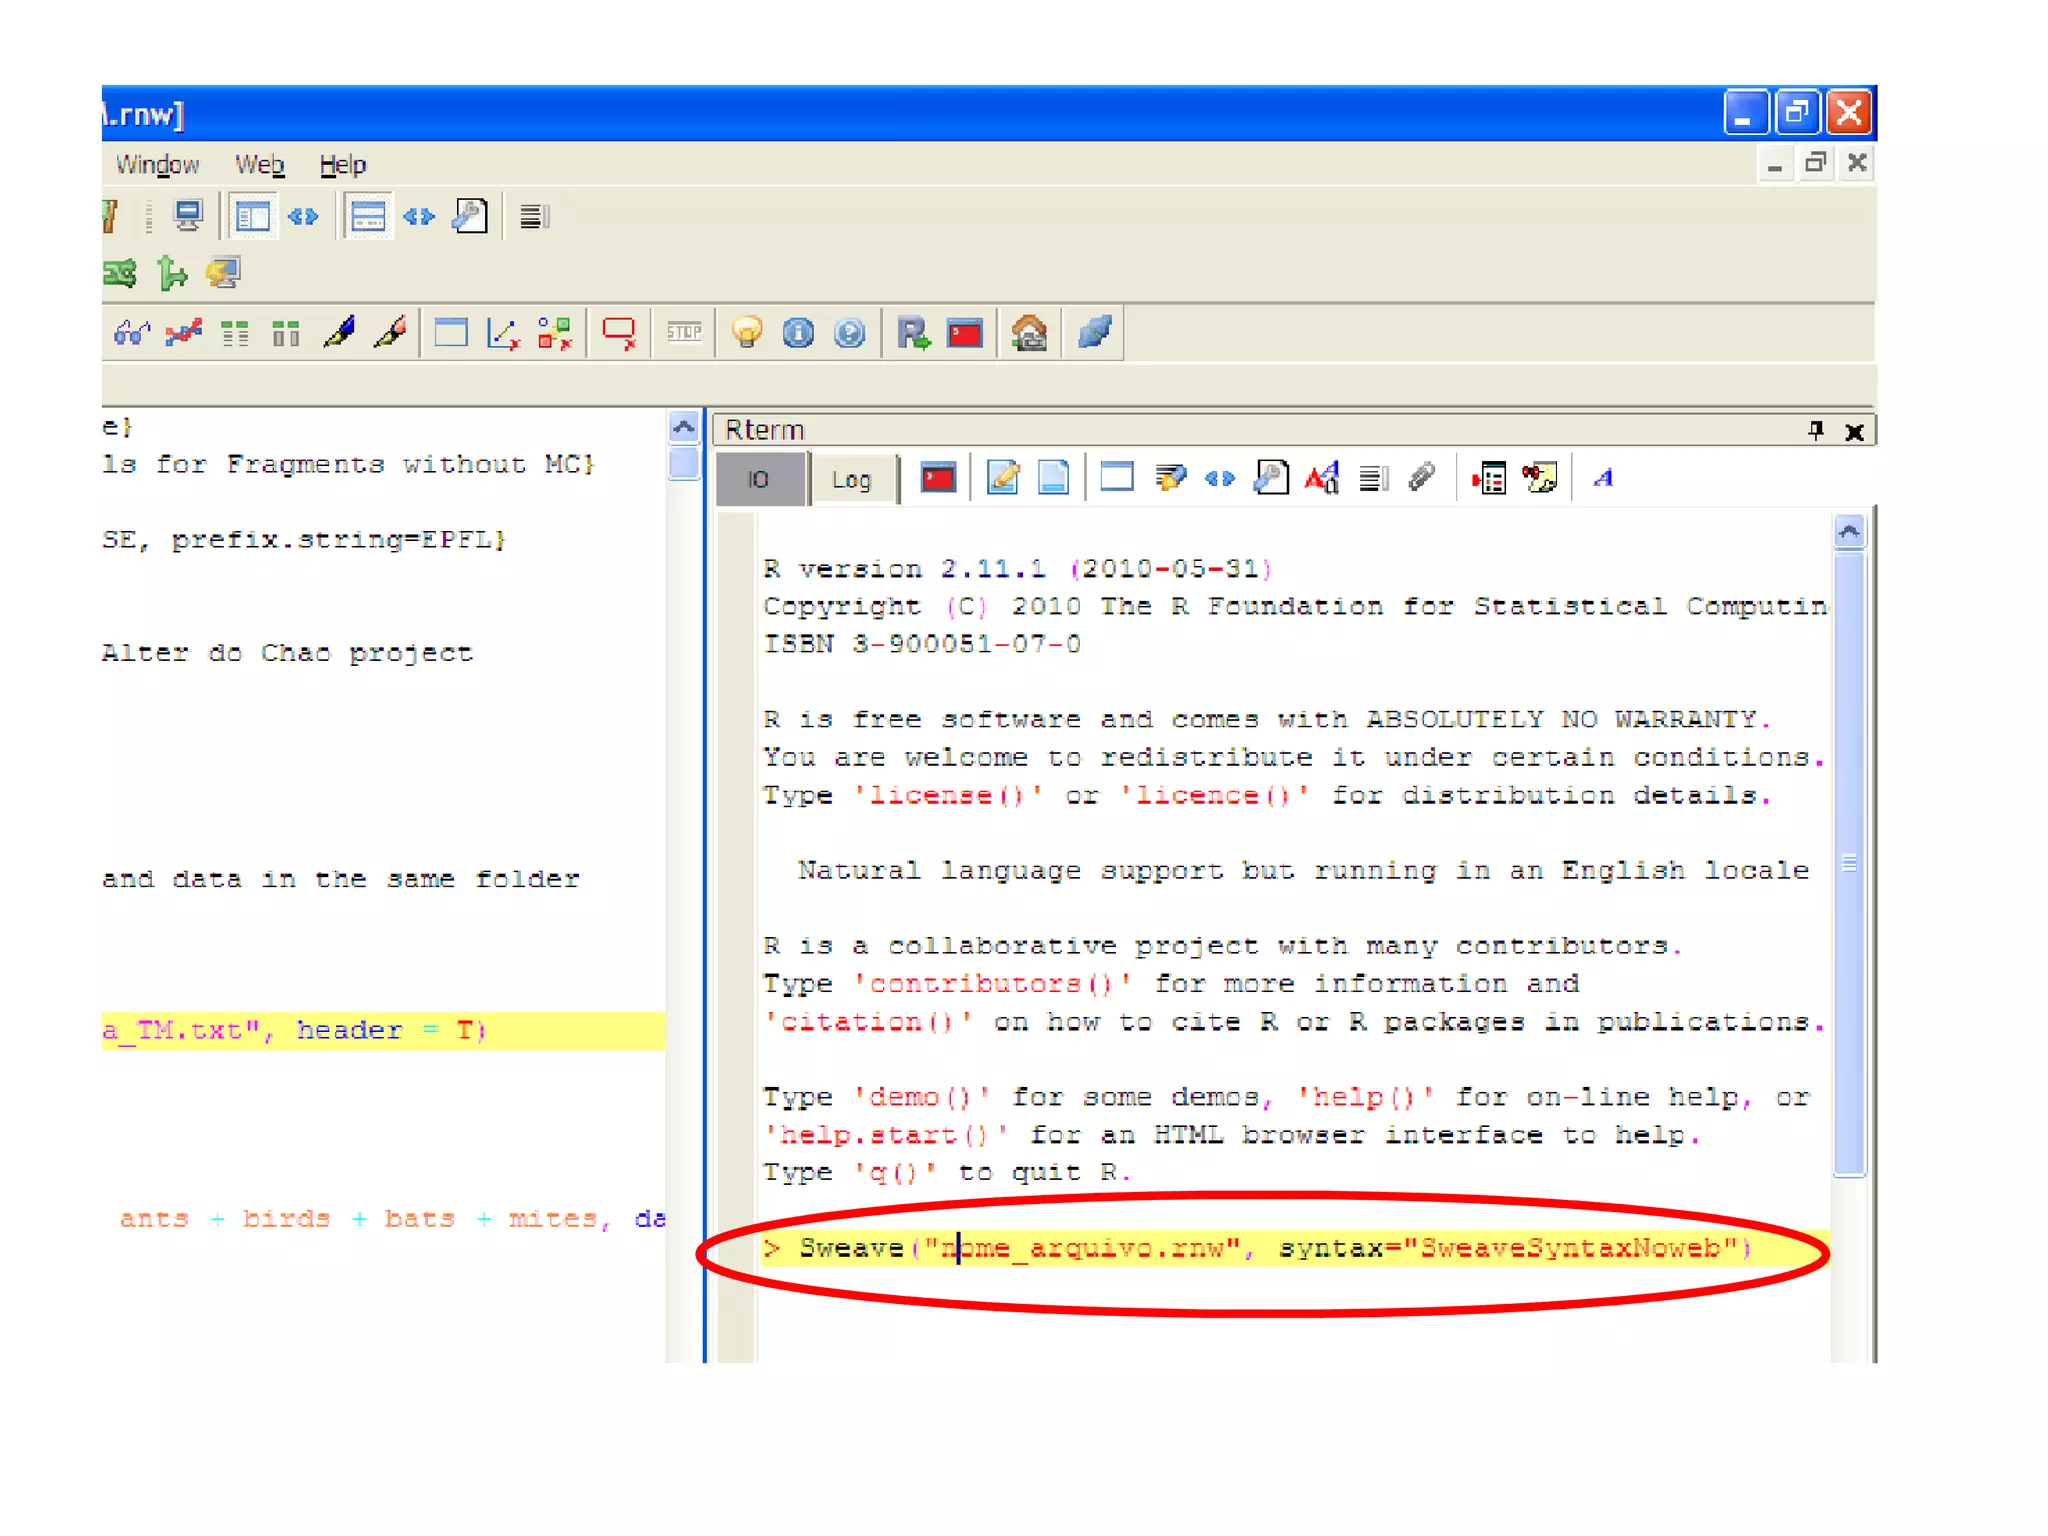
Task: Toggle the IO view button in Rterm
Action: point(759,479)
